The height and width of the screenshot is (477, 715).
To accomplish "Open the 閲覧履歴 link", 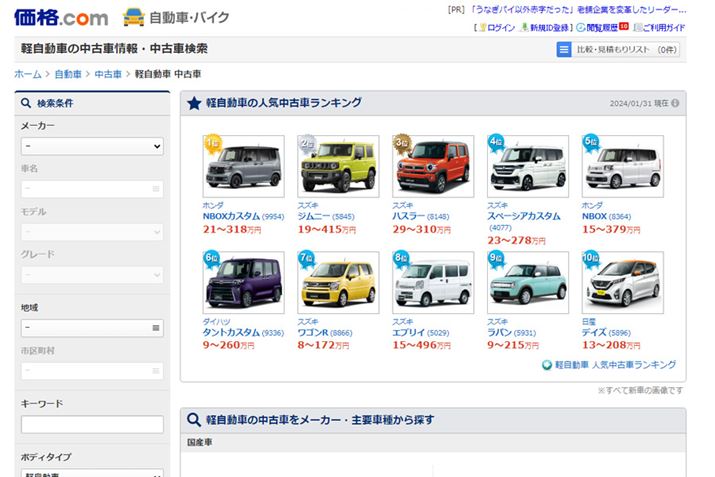I will tap(602, 28).
